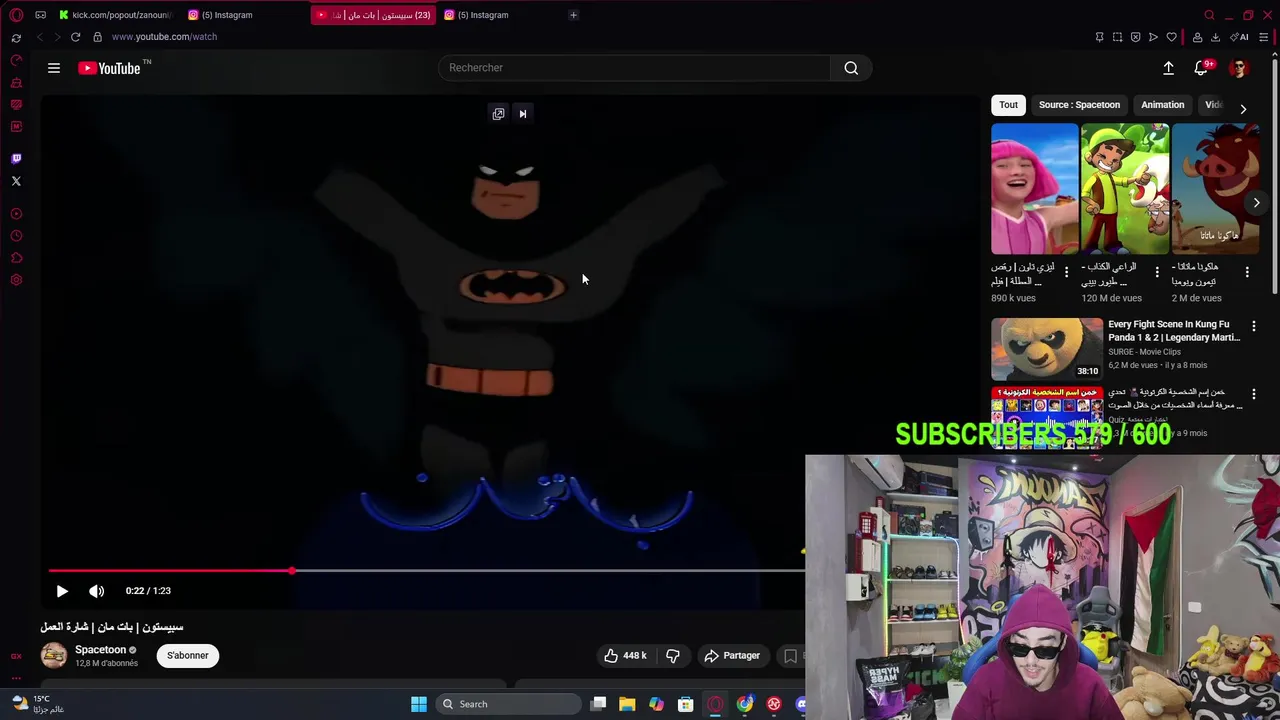Mute the video volume
Screen dimensions: 1280x720
[x=97, y=591]
